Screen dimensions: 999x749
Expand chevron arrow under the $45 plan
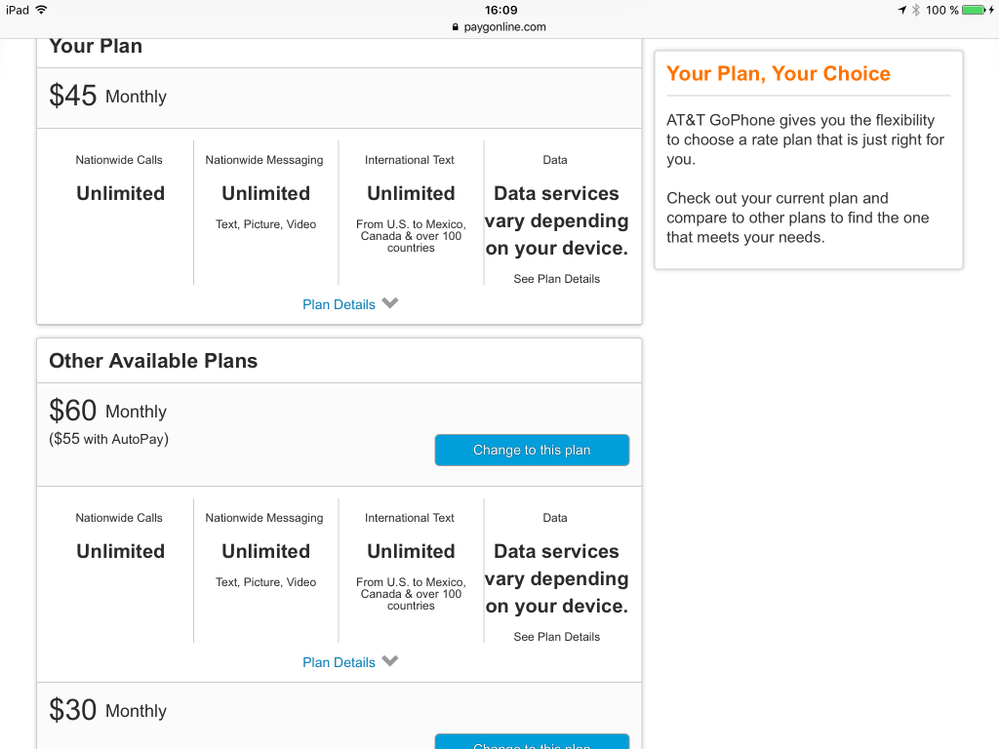click(390, 303)
